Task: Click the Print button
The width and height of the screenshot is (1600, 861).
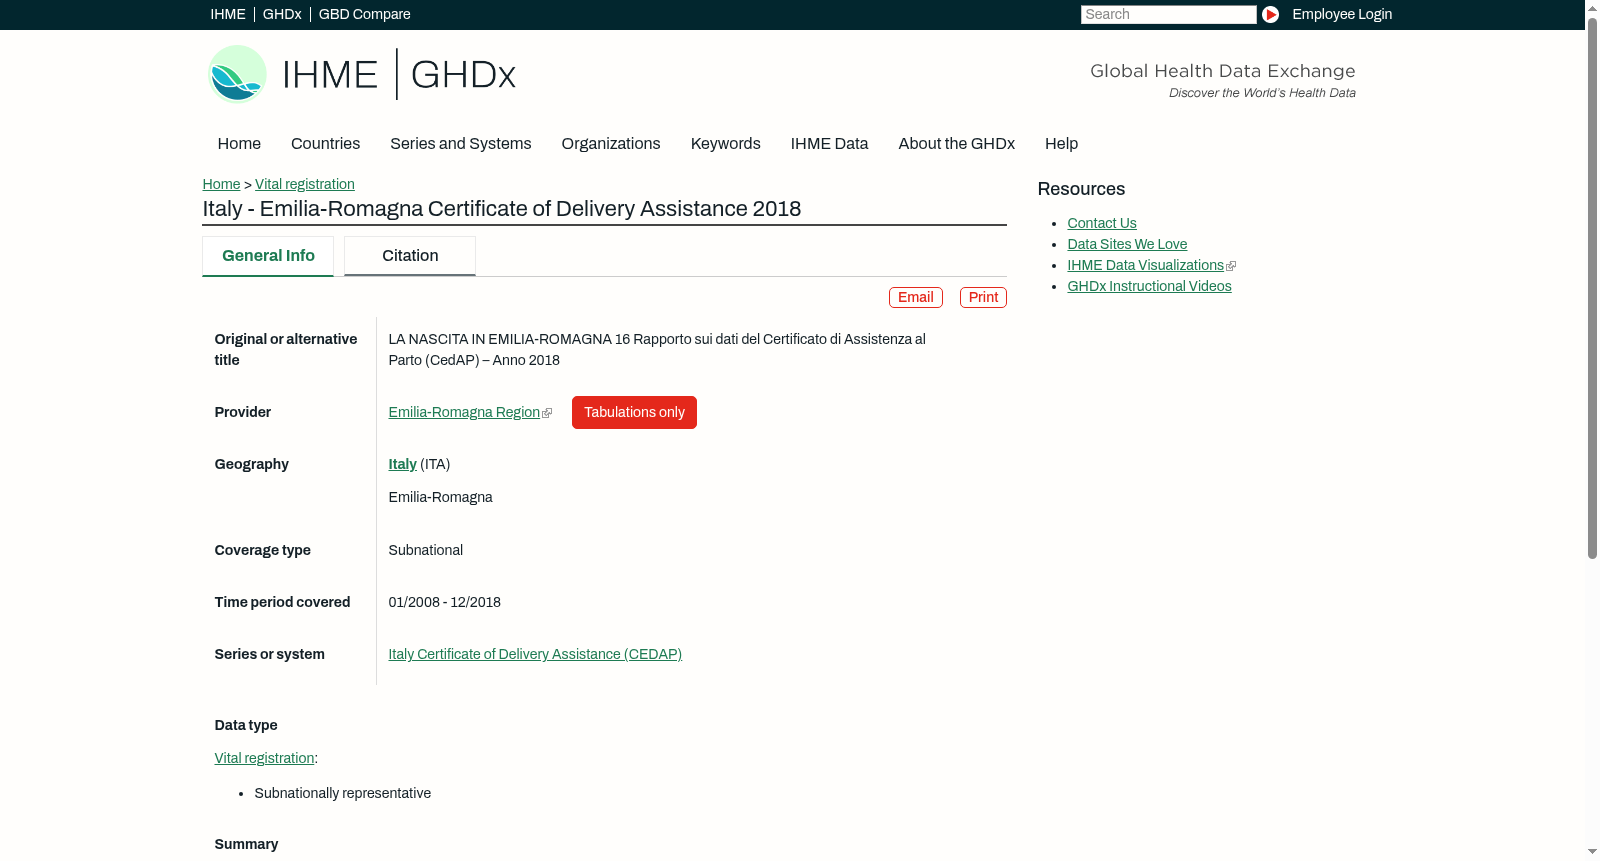Action: coord(983,298)
